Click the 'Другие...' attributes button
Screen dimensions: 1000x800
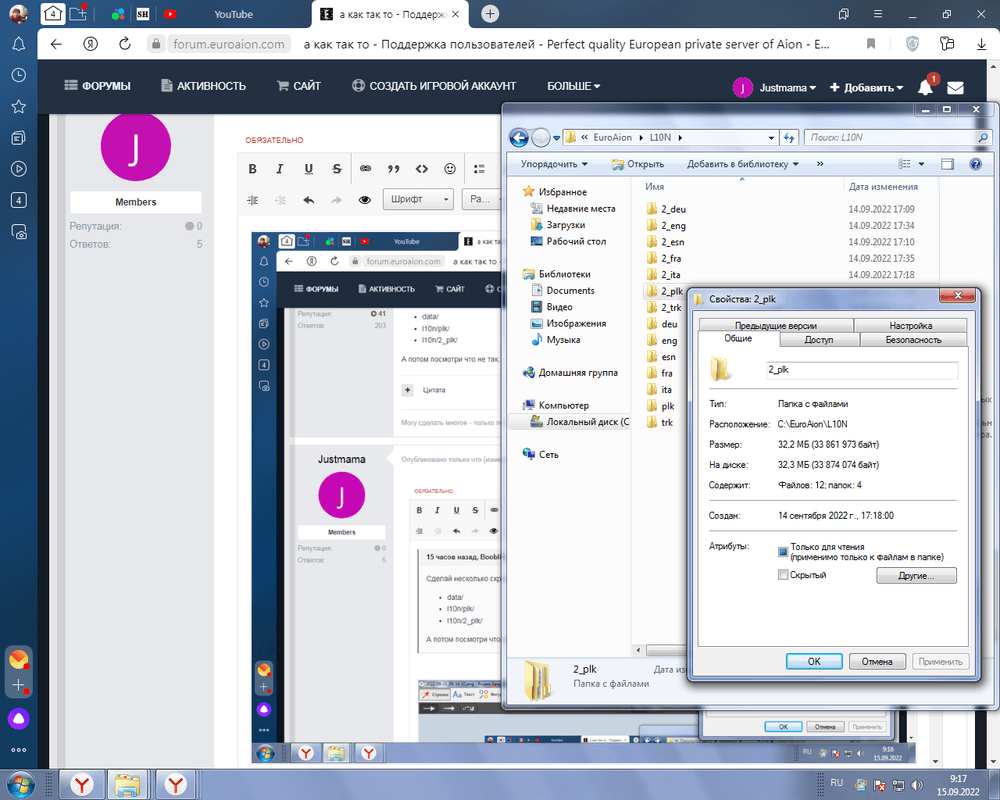[x=916, y=576]
